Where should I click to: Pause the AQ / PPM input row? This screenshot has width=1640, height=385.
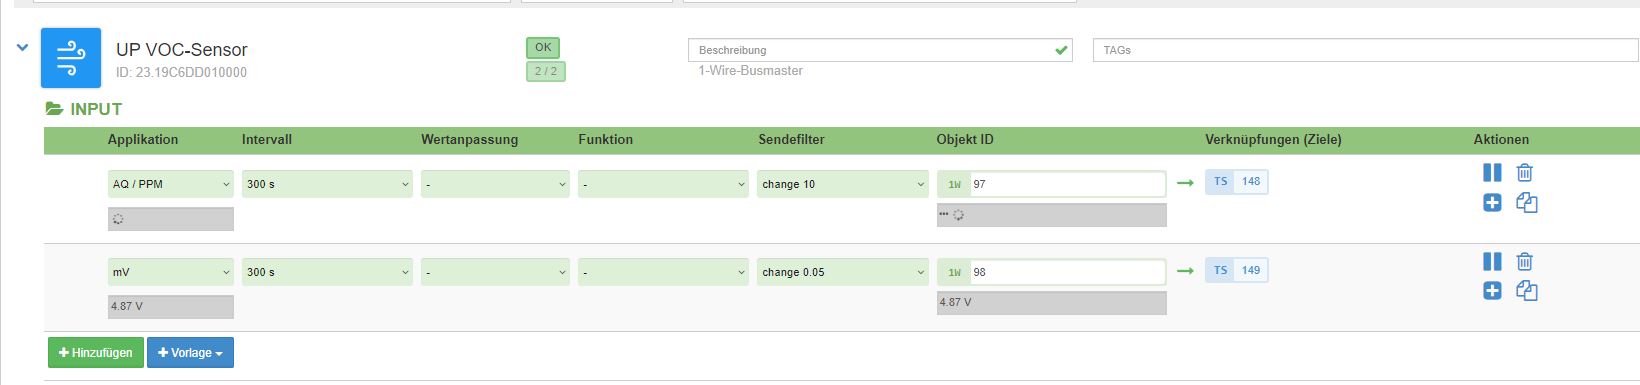[x=1492, y=172]
